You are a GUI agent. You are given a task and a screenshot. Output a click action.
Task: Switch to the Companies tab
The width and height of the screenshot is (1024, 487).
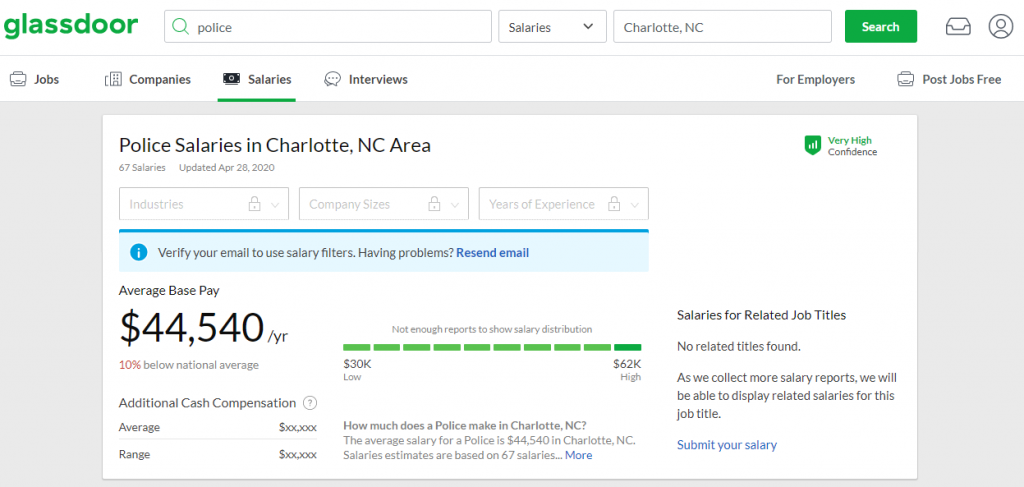tap(148, 79)
